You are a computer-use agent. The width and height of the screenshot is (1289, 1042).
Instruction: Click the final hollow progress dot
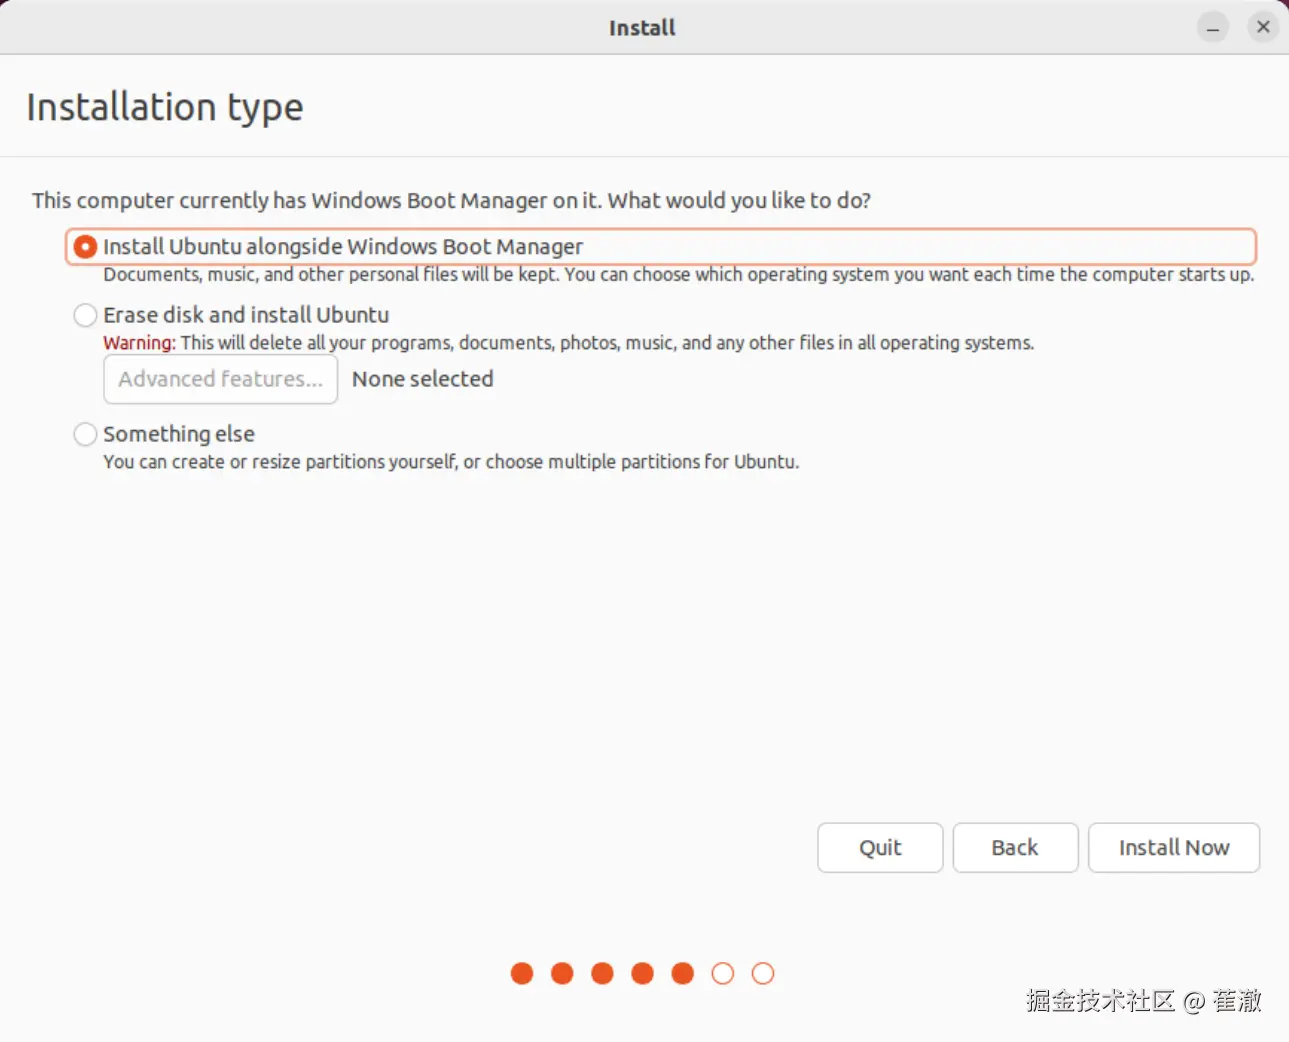763,974
